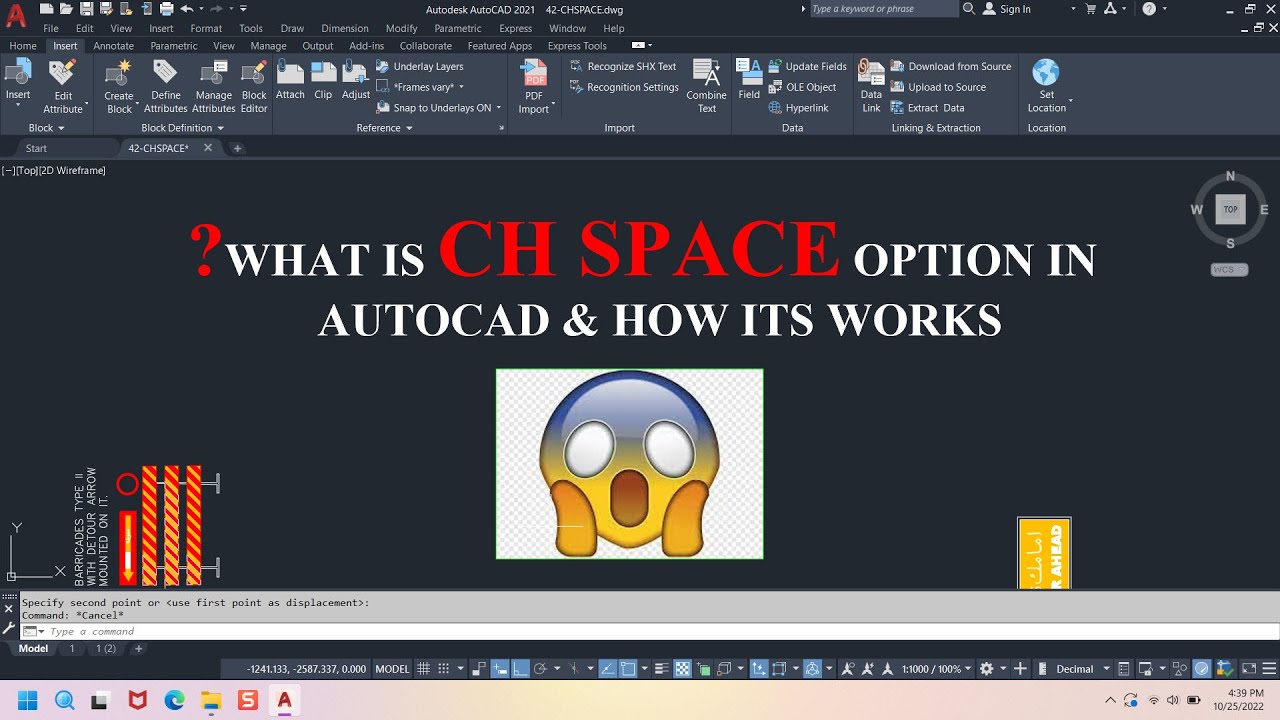The width and height of the screenshot is (1280, 720).
Task: Switch to the Start file tab
Action: (x=36, y=148)
